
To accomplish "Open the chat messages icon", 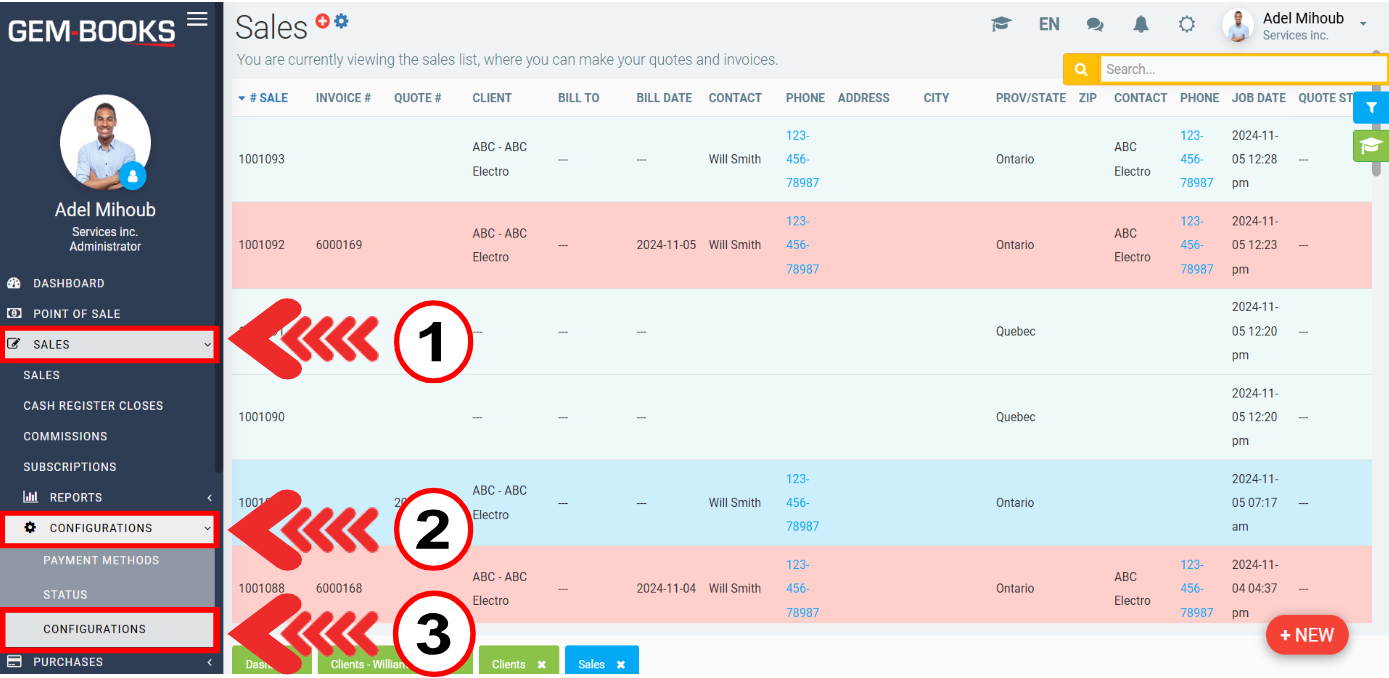I will (1095, 25).
